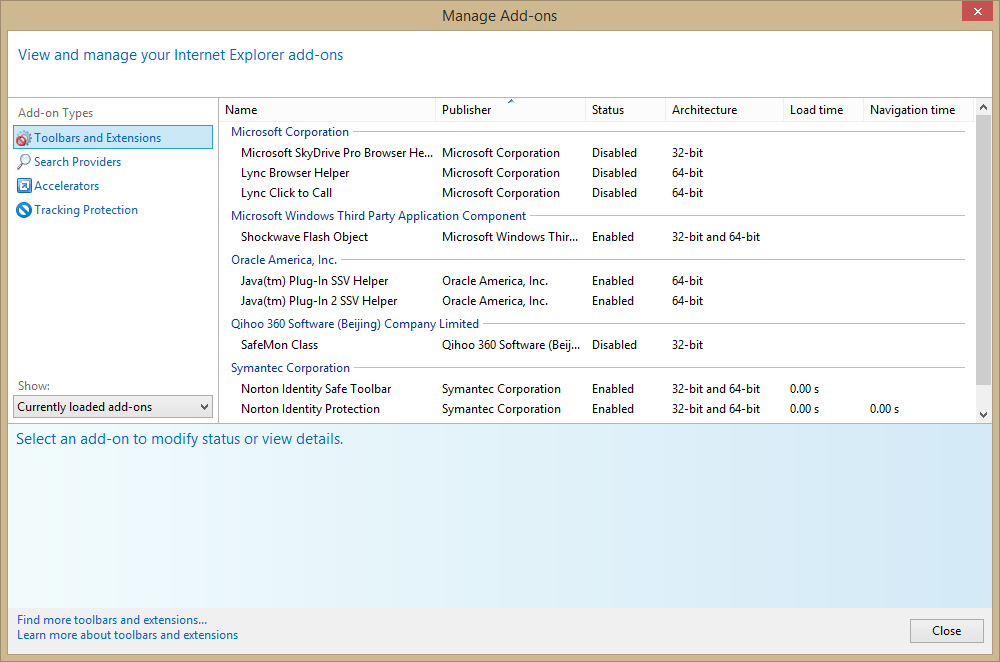Close the Manage Add-ons window
Image resolution: width=1000 pixels, height=662 pixels.
[978, 11]
